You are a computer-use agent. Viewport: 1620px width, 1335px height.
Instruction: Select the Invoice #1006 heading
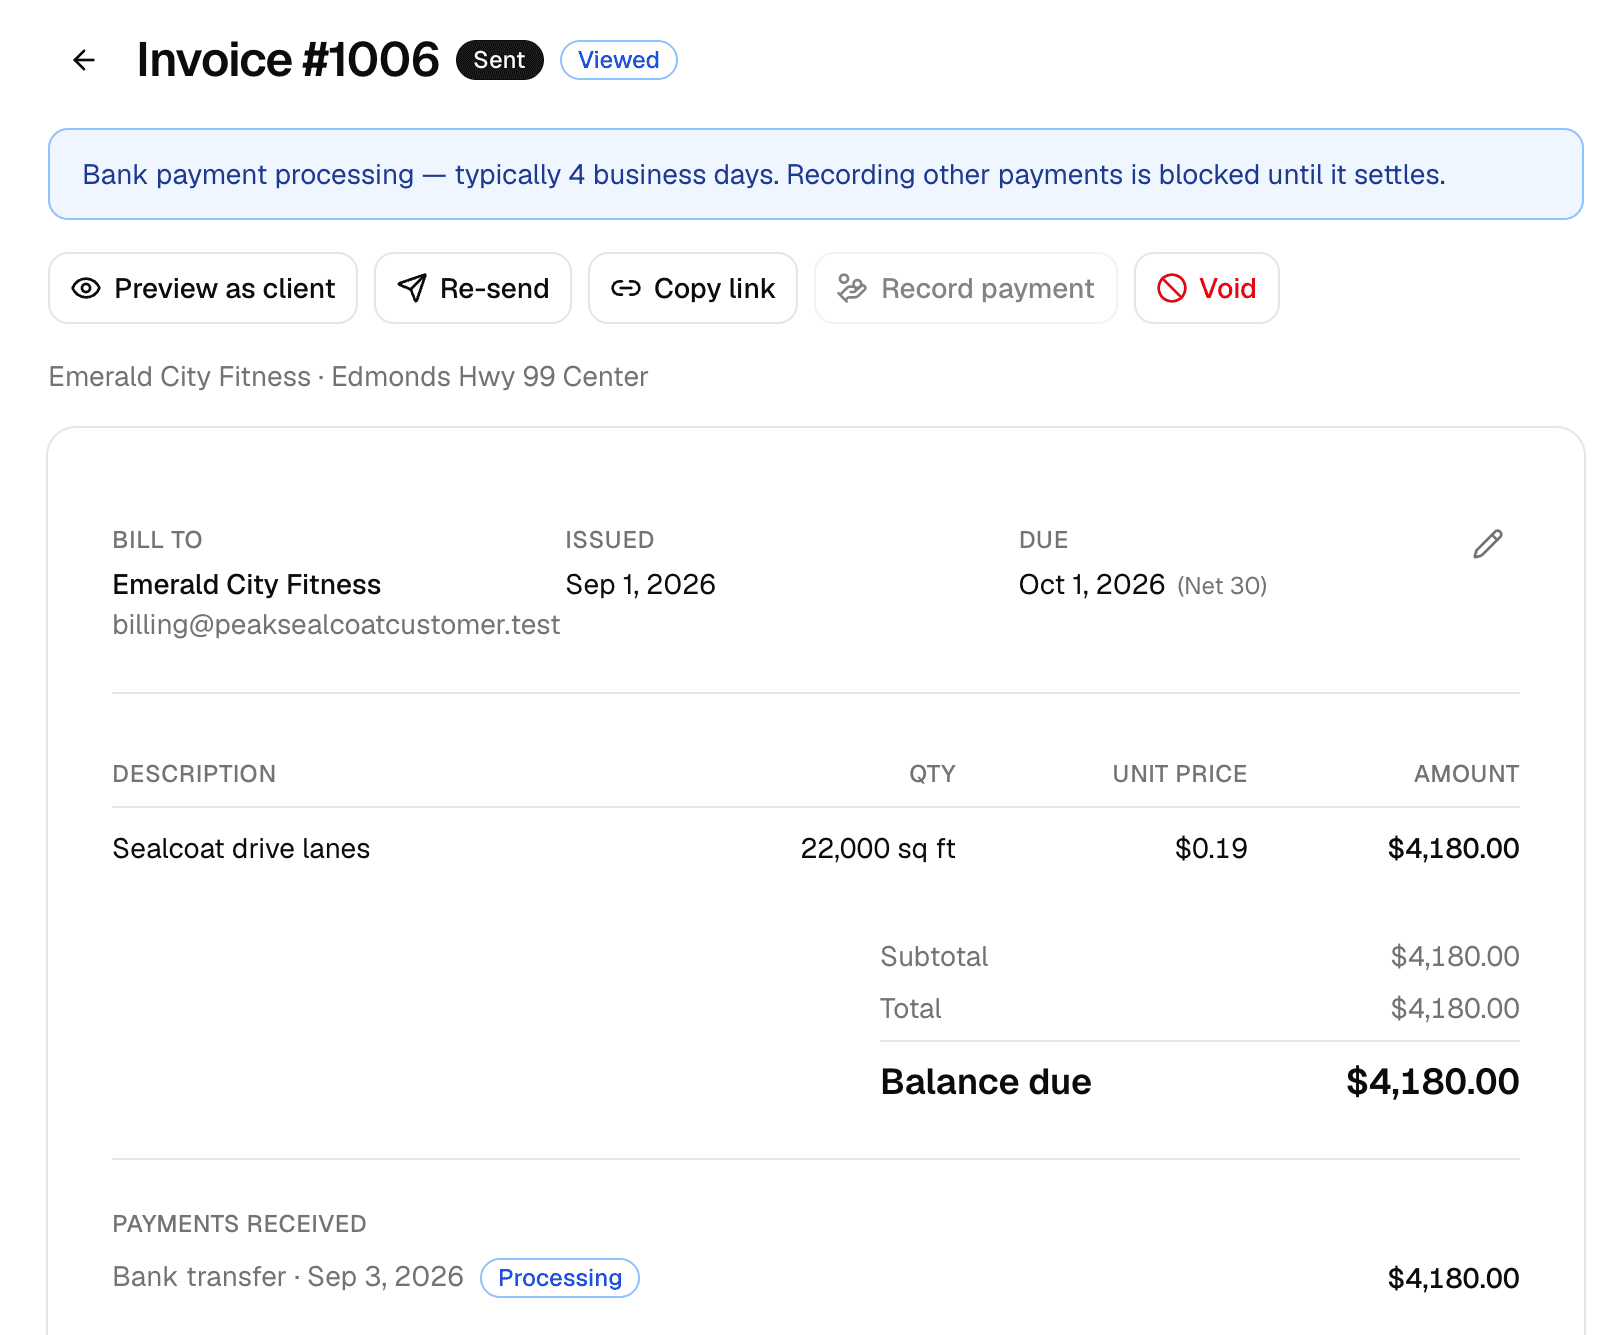288,60
